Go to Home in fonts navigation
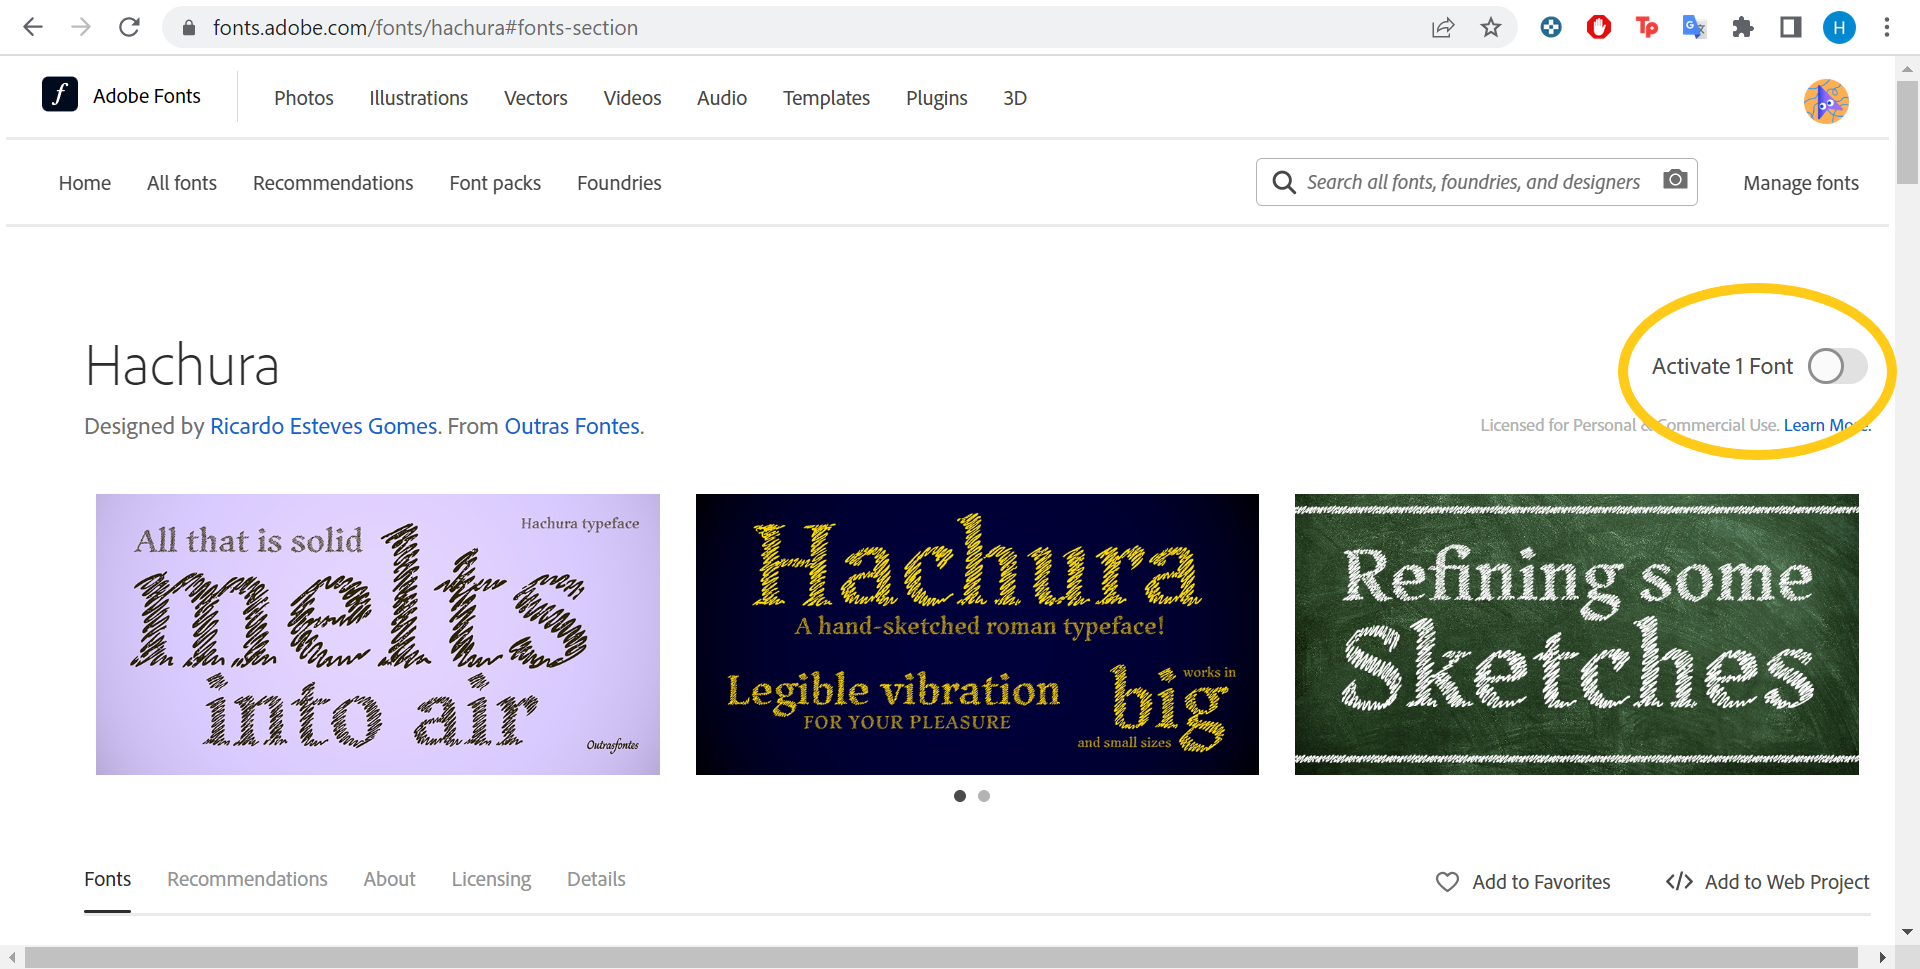Viewport: 1920px width, 969px height. pyautogui.click(x=85, y=183)
